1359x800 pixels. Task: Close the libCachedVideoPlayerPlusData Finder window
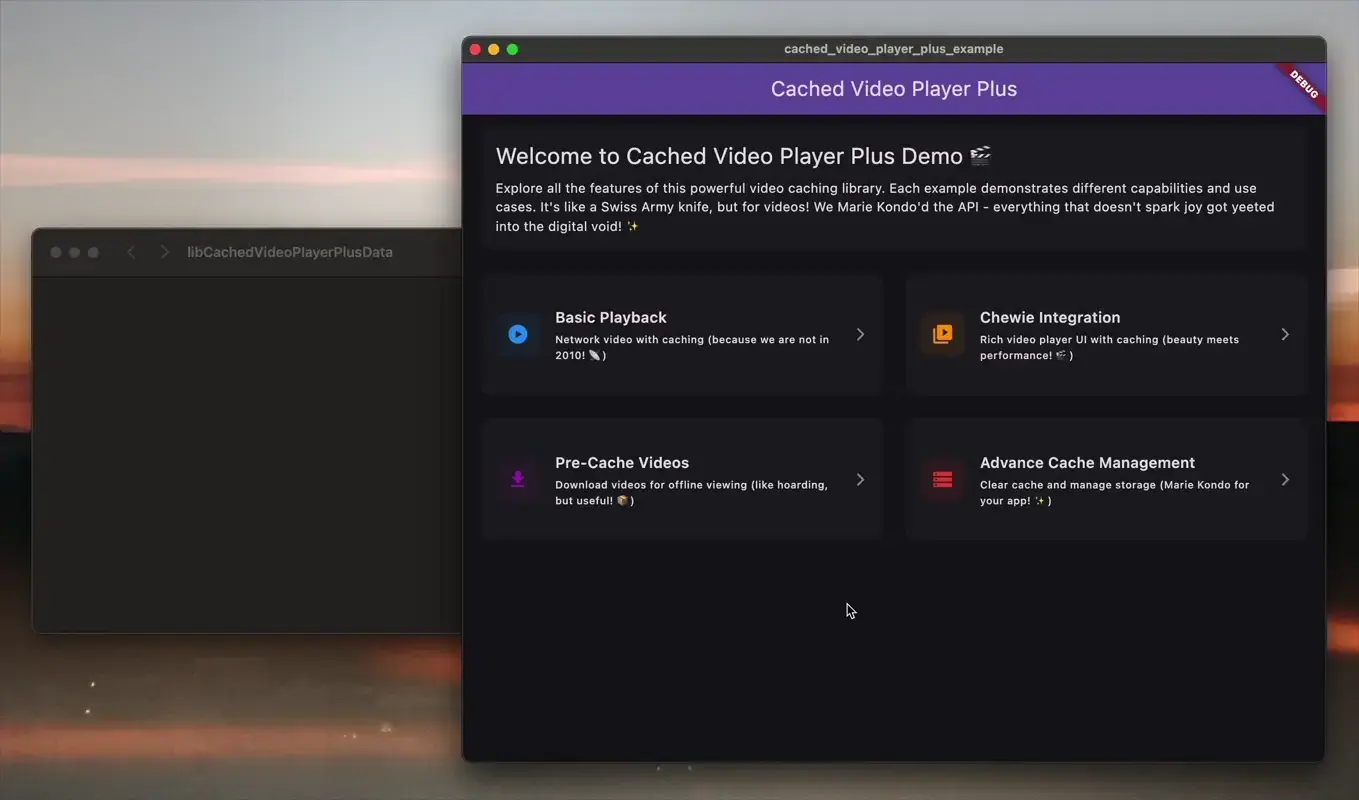56,252
